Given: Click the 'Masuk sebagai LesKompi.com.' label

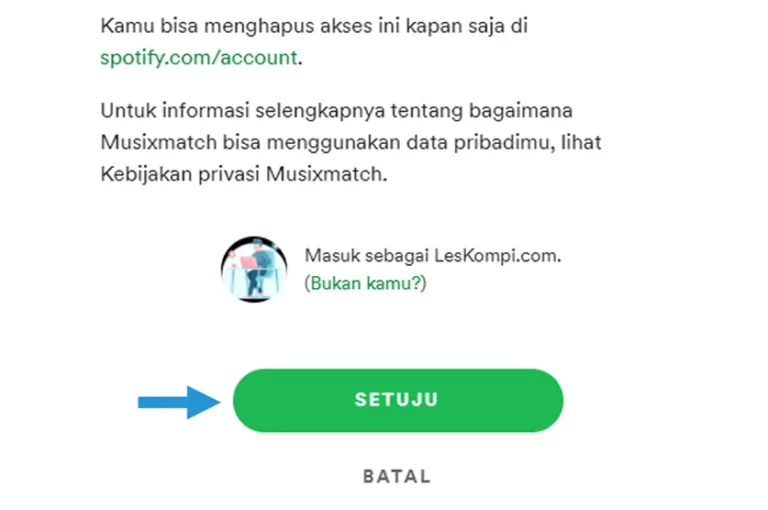Looking at the screenshot, I should coord(433,255).
